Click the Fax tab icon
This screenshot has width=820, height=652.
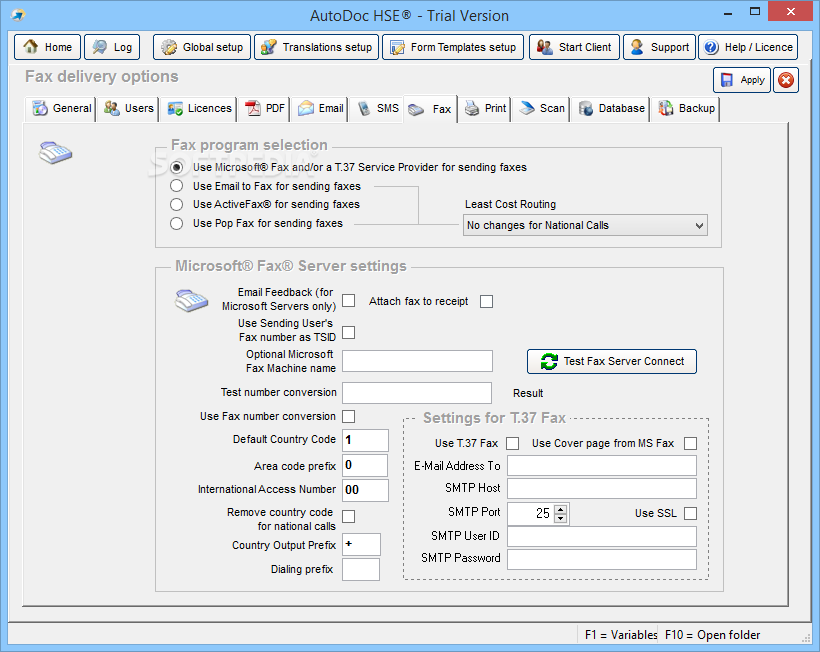(416, 109)
